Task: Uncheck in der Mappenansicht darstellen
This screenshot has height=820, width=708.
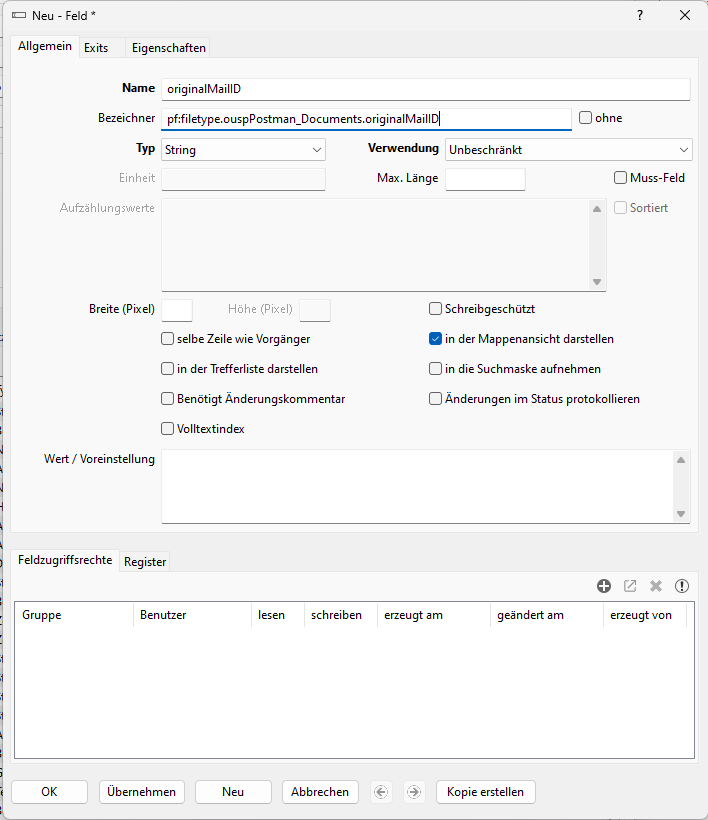Action: (x=435, y=339)
